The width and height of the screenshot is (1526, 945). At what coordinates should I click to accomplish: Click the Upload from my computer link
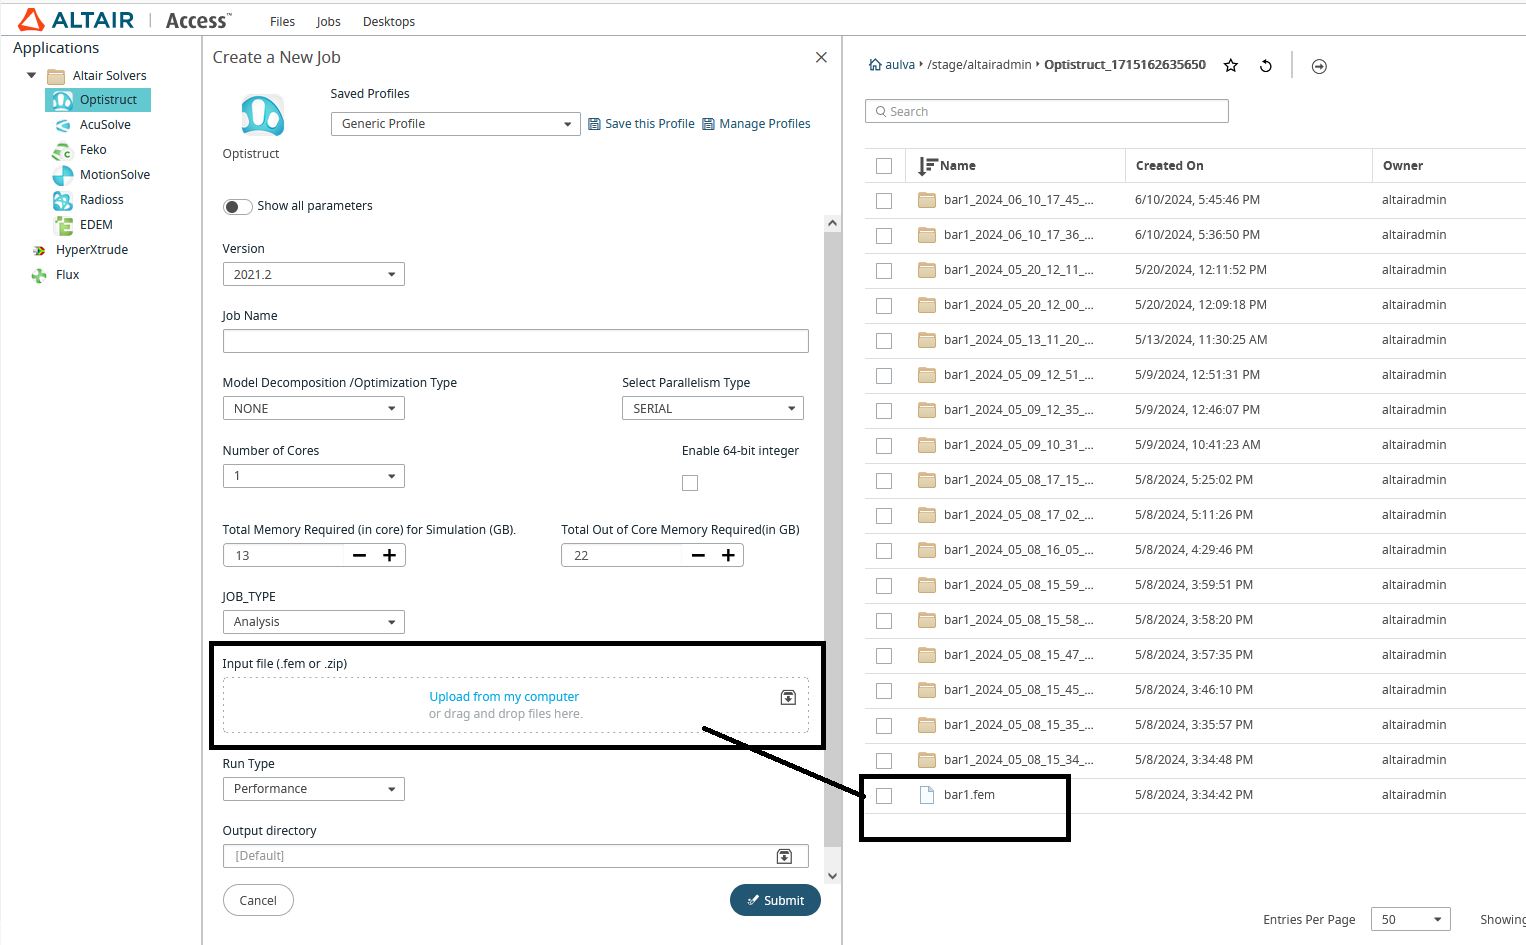[504, 697]
